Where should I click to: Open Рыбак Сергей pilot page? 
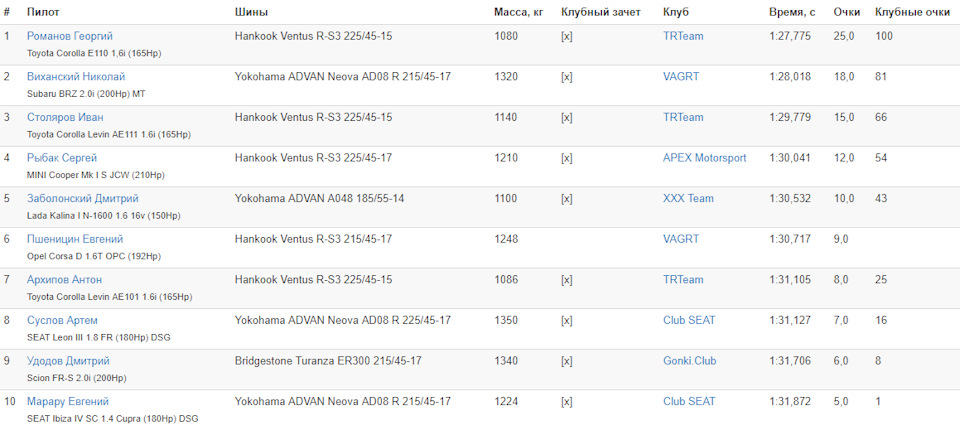(62, 158)
